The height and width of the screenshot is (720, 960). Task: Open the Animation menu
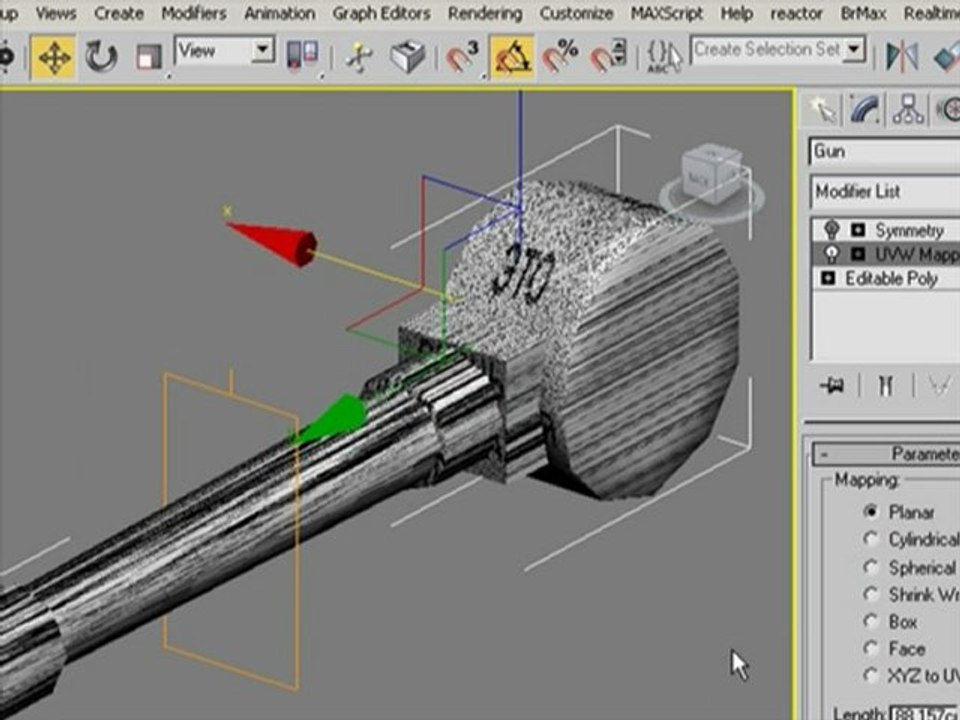[280, 13]
